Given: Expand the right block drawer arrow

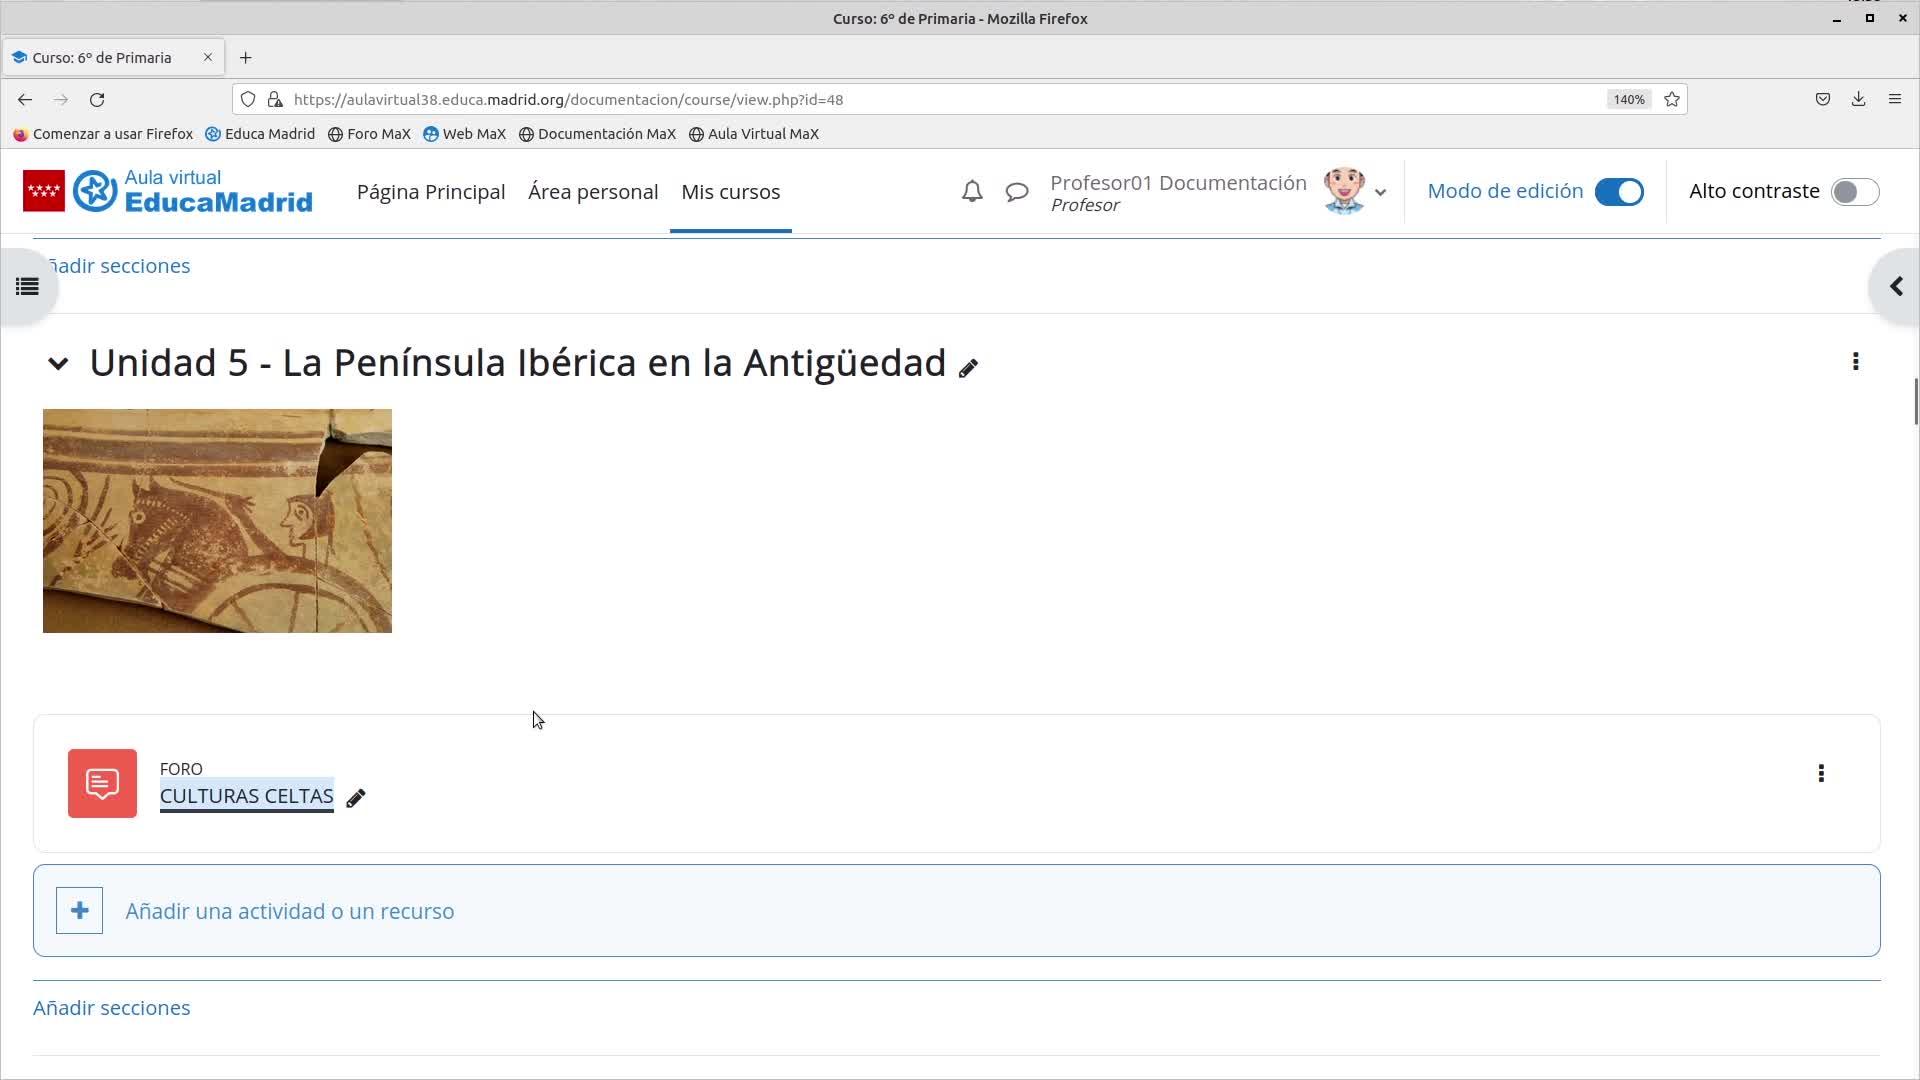Looking at the screenshot, I should click(1896, 287).
